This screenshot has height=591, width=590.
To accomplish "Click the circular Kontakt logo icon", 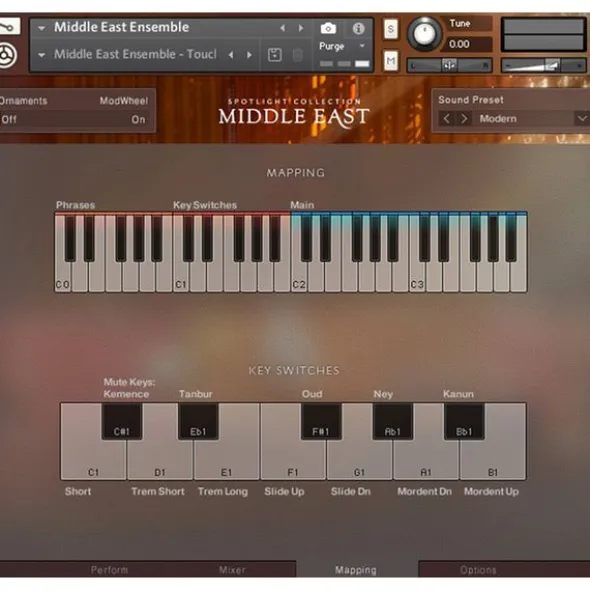I will [x=6, y=56].
